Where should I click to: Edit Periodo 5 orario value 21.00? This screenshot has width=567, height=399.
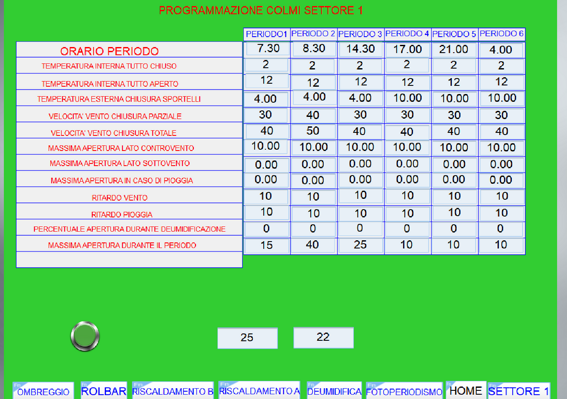click(455, 49)
